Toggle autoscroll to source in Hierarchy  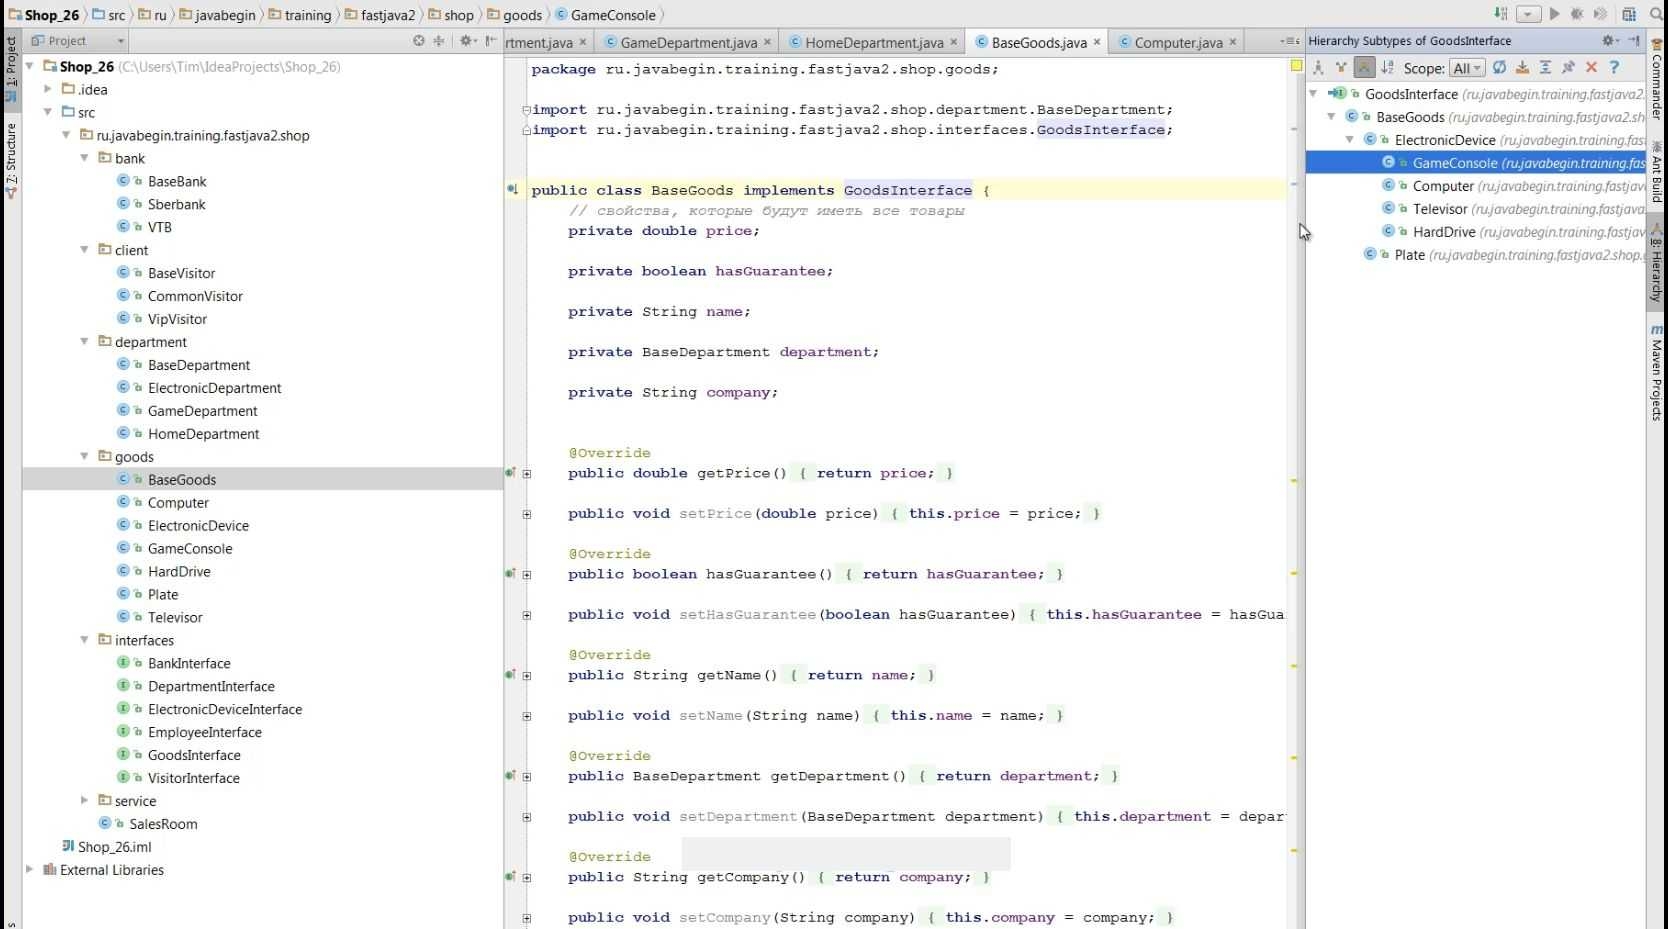coord(1522,67)
